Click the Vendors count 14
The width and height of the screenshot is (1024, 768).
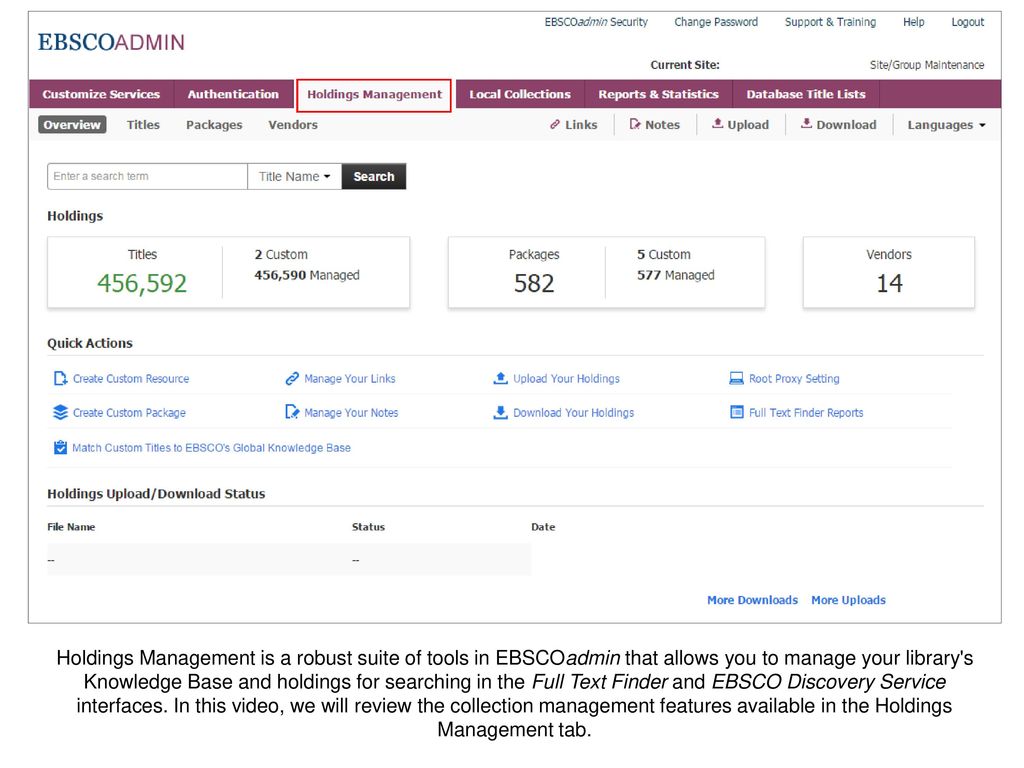click(x=889, y=283)
